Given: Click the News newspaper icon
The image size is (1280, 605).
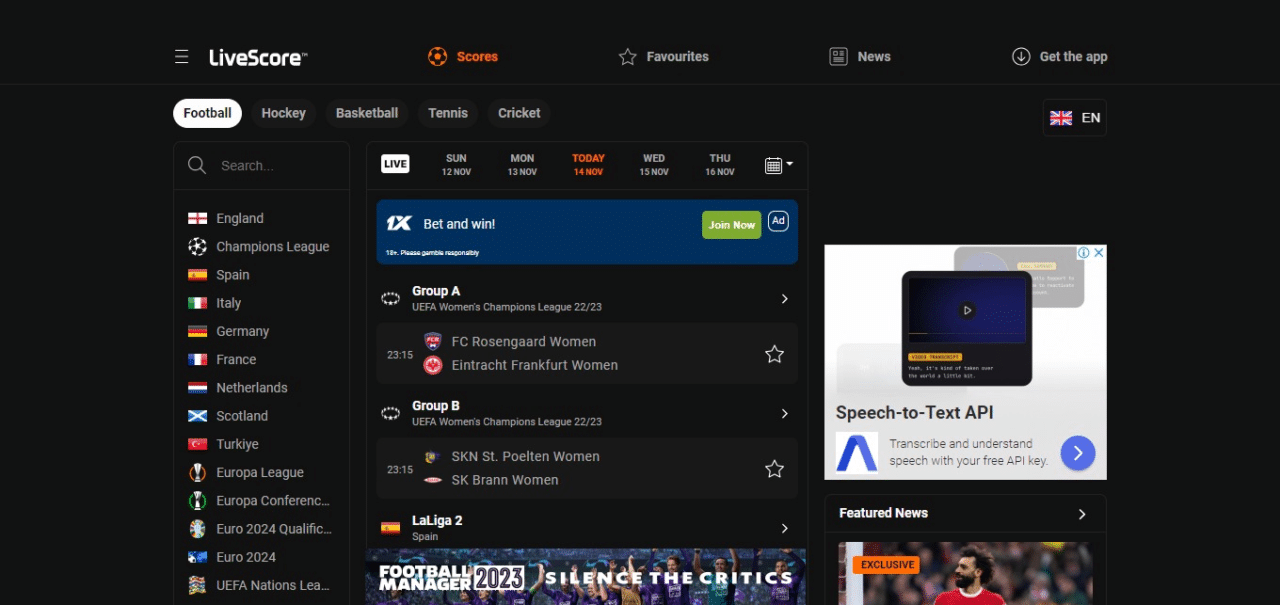Looking at the screenshot, I should coord(839,57).
